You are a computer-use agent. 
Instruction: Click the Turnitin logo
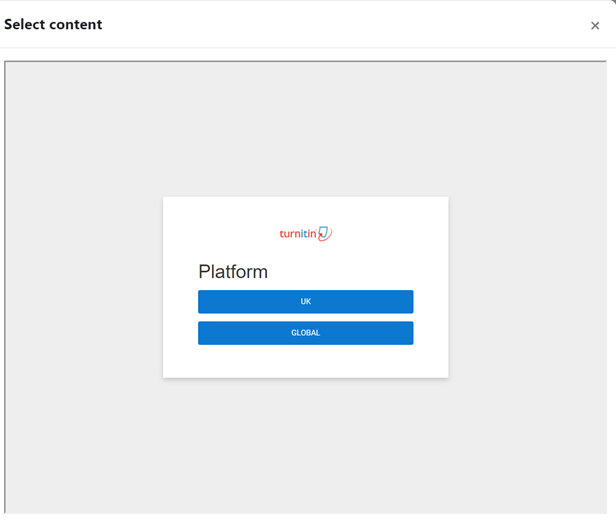[x=306, y=233]
